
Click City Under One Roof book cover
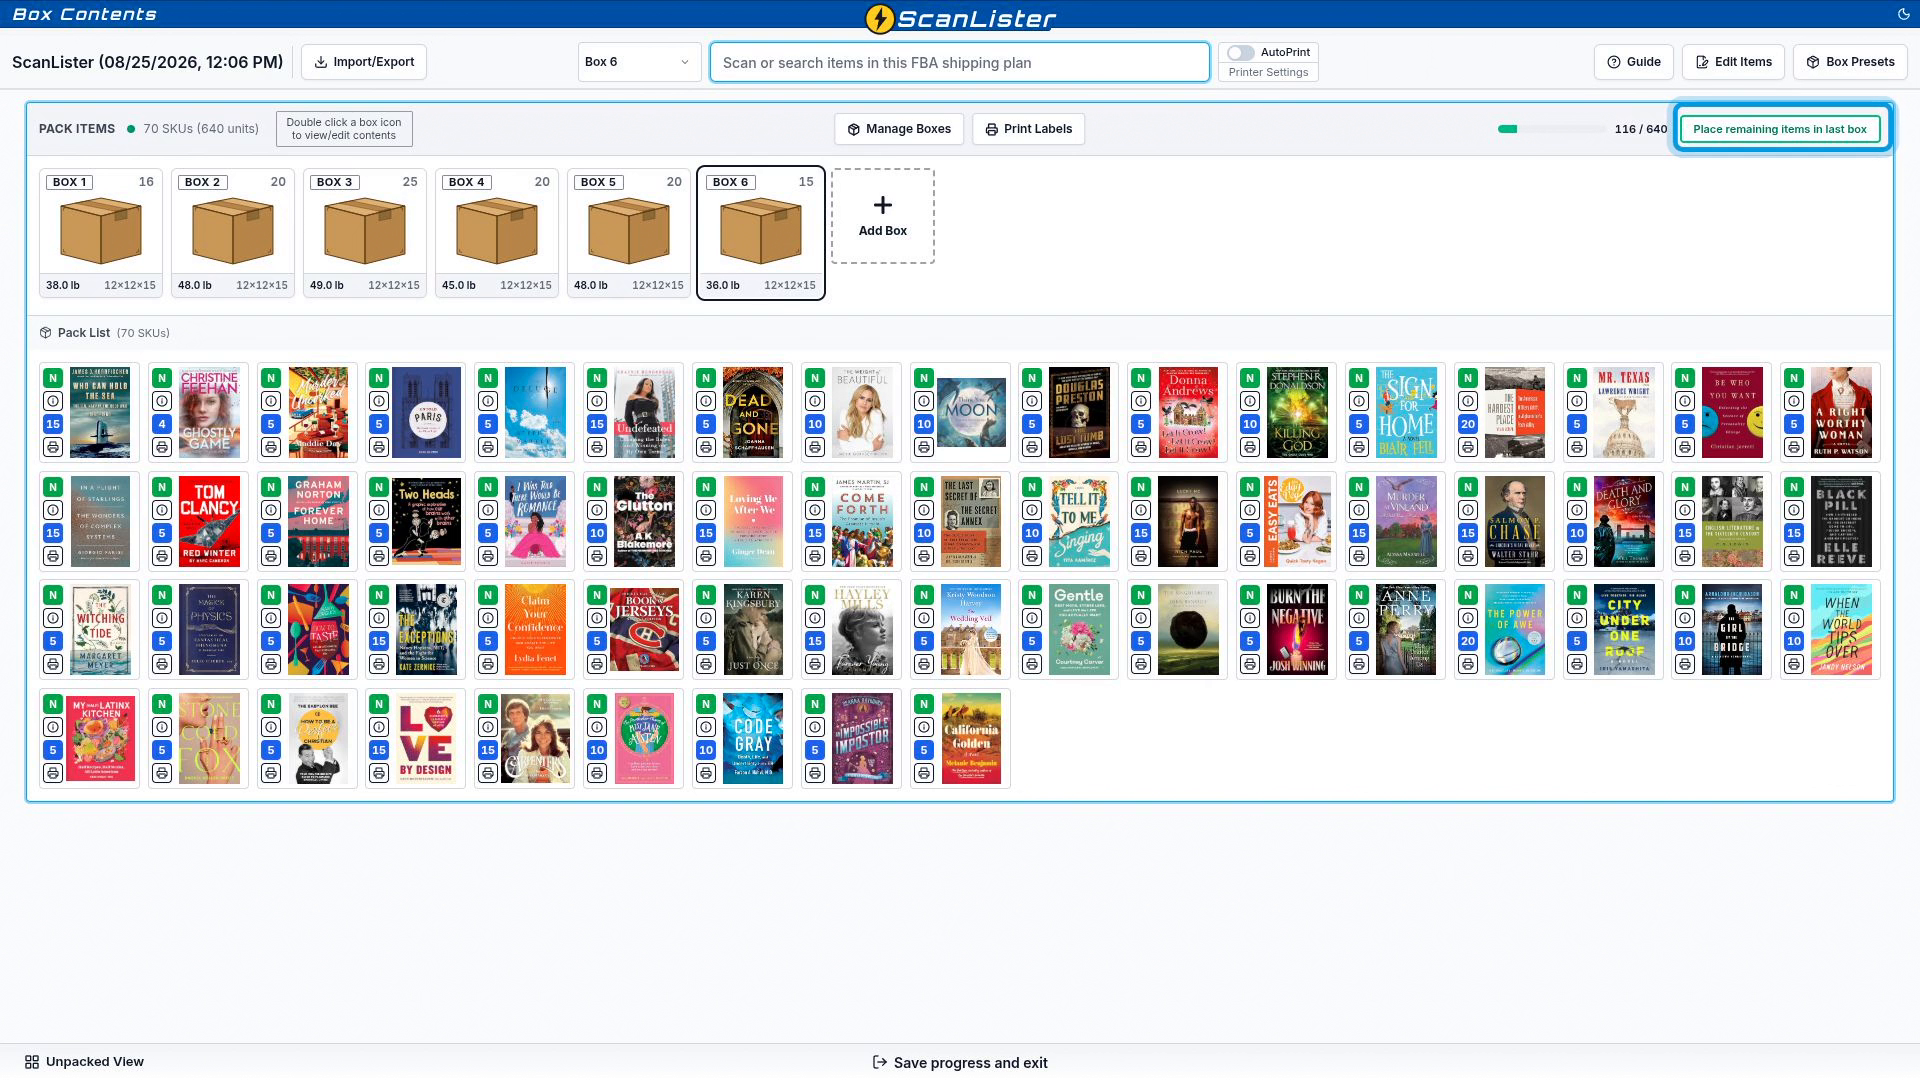[x=1624, y=630]
